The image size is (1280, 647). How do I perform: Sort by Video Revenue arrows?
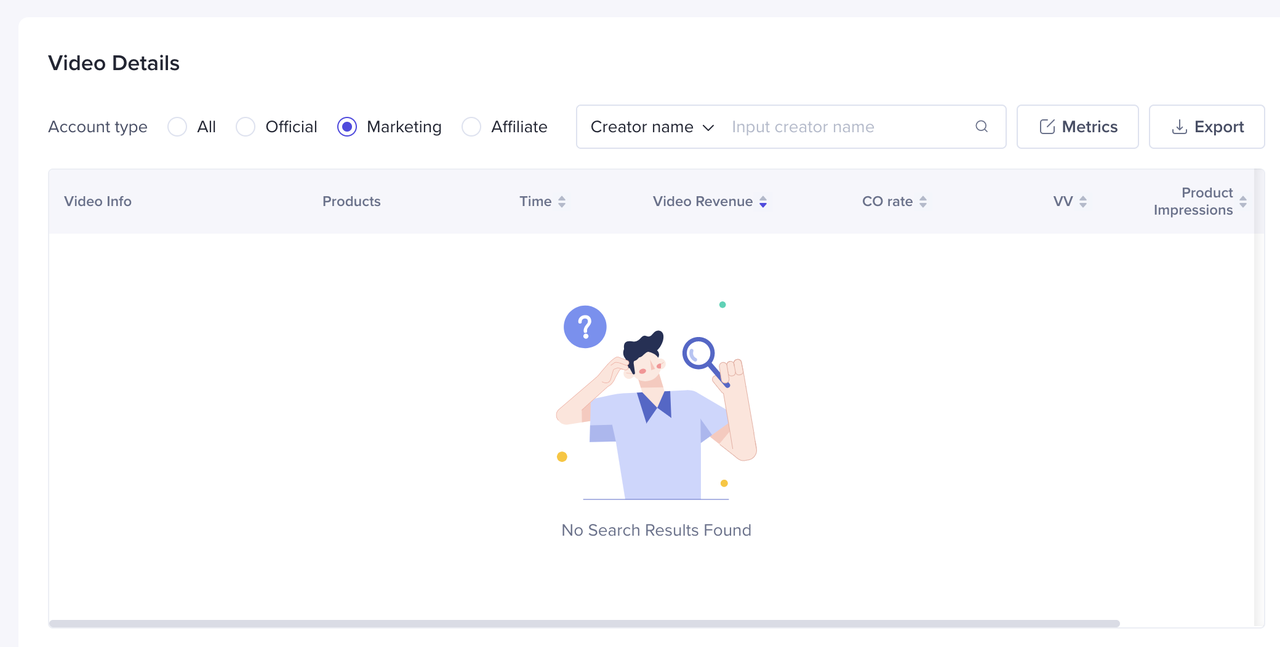tap(763, 202)
